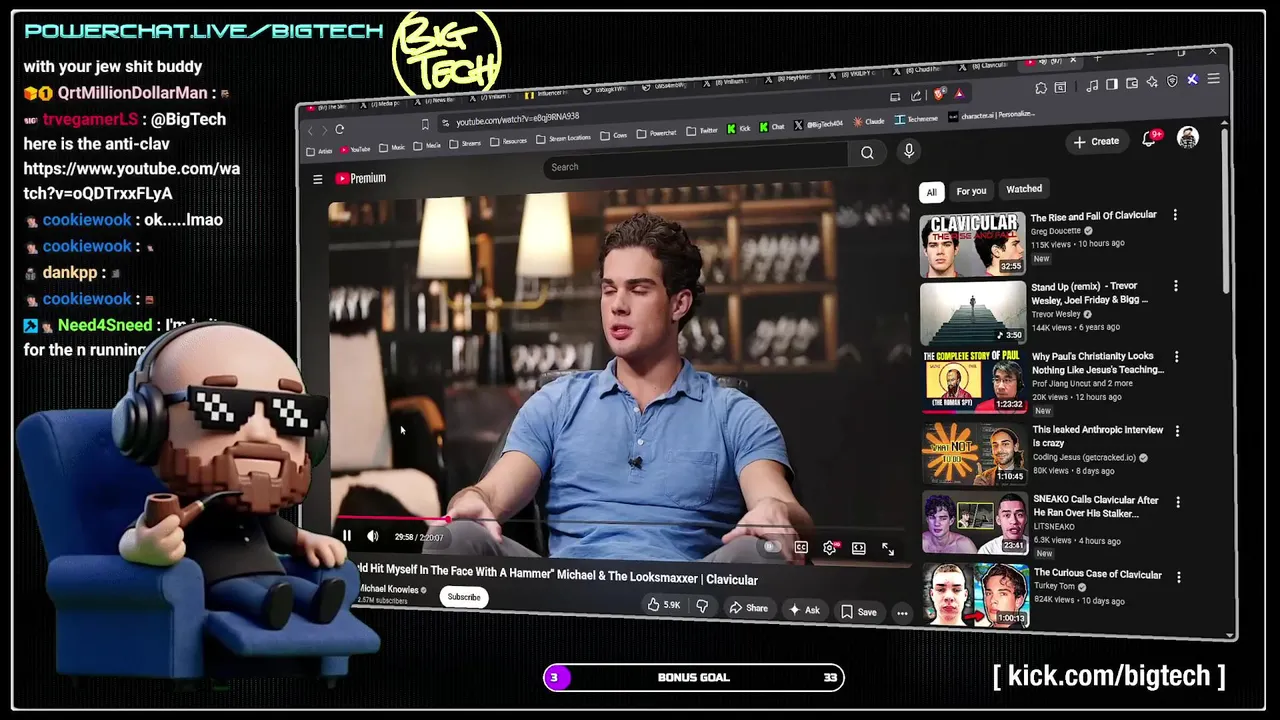Open the browser extensions puzzle icon
Screen dimensions: 1280x720
coord(1041,88)
